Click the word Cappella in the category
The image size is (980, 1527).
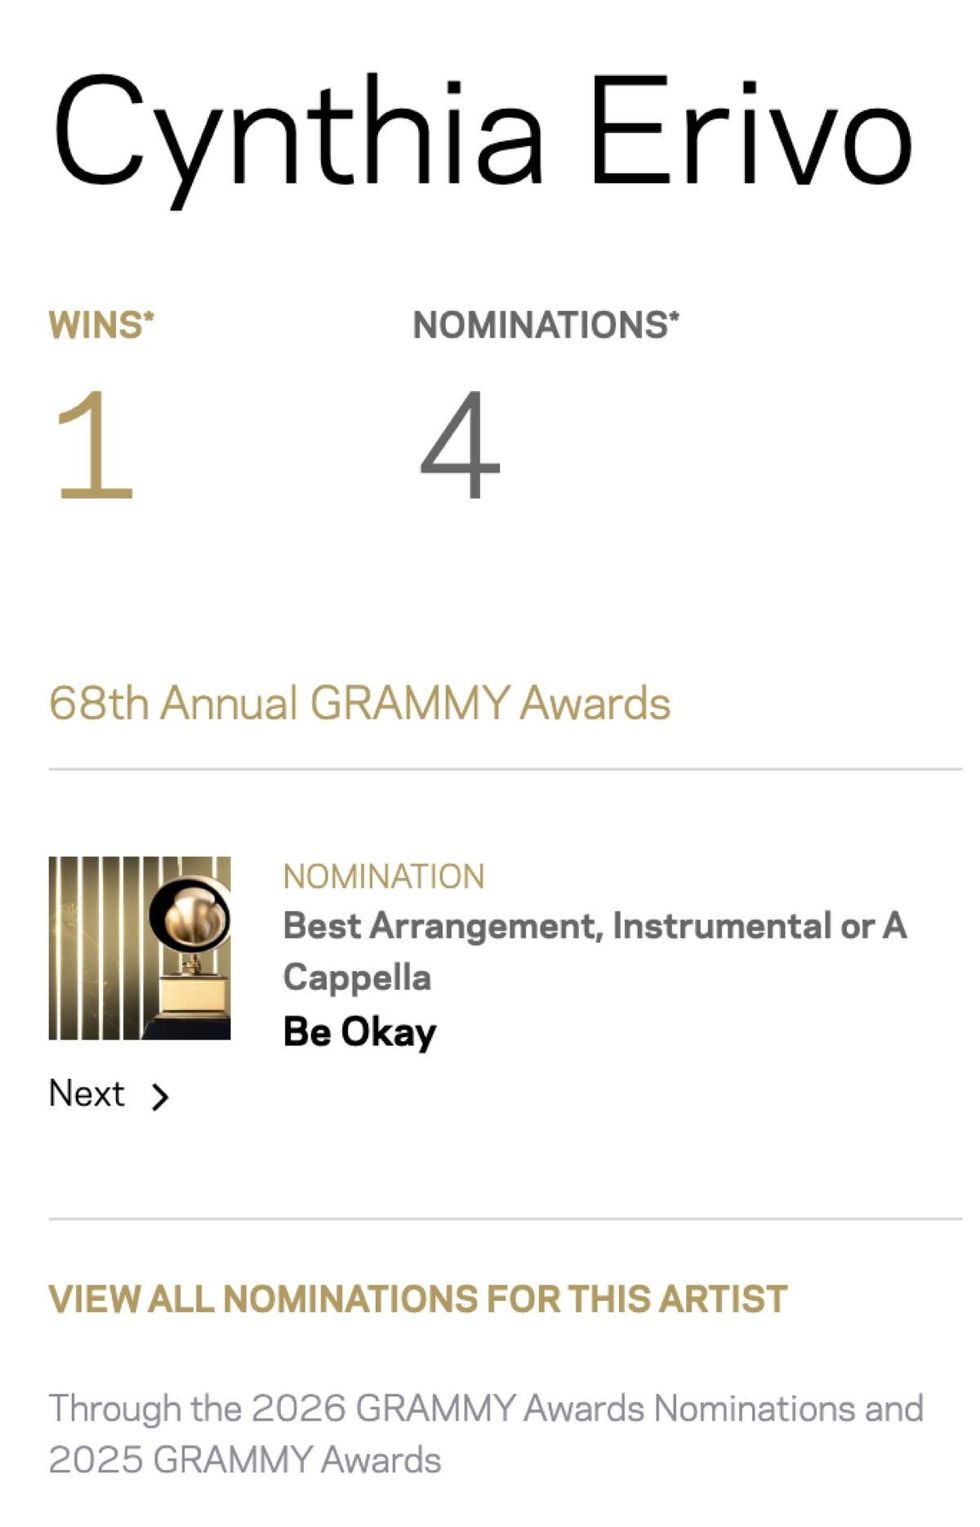point(357,977)
